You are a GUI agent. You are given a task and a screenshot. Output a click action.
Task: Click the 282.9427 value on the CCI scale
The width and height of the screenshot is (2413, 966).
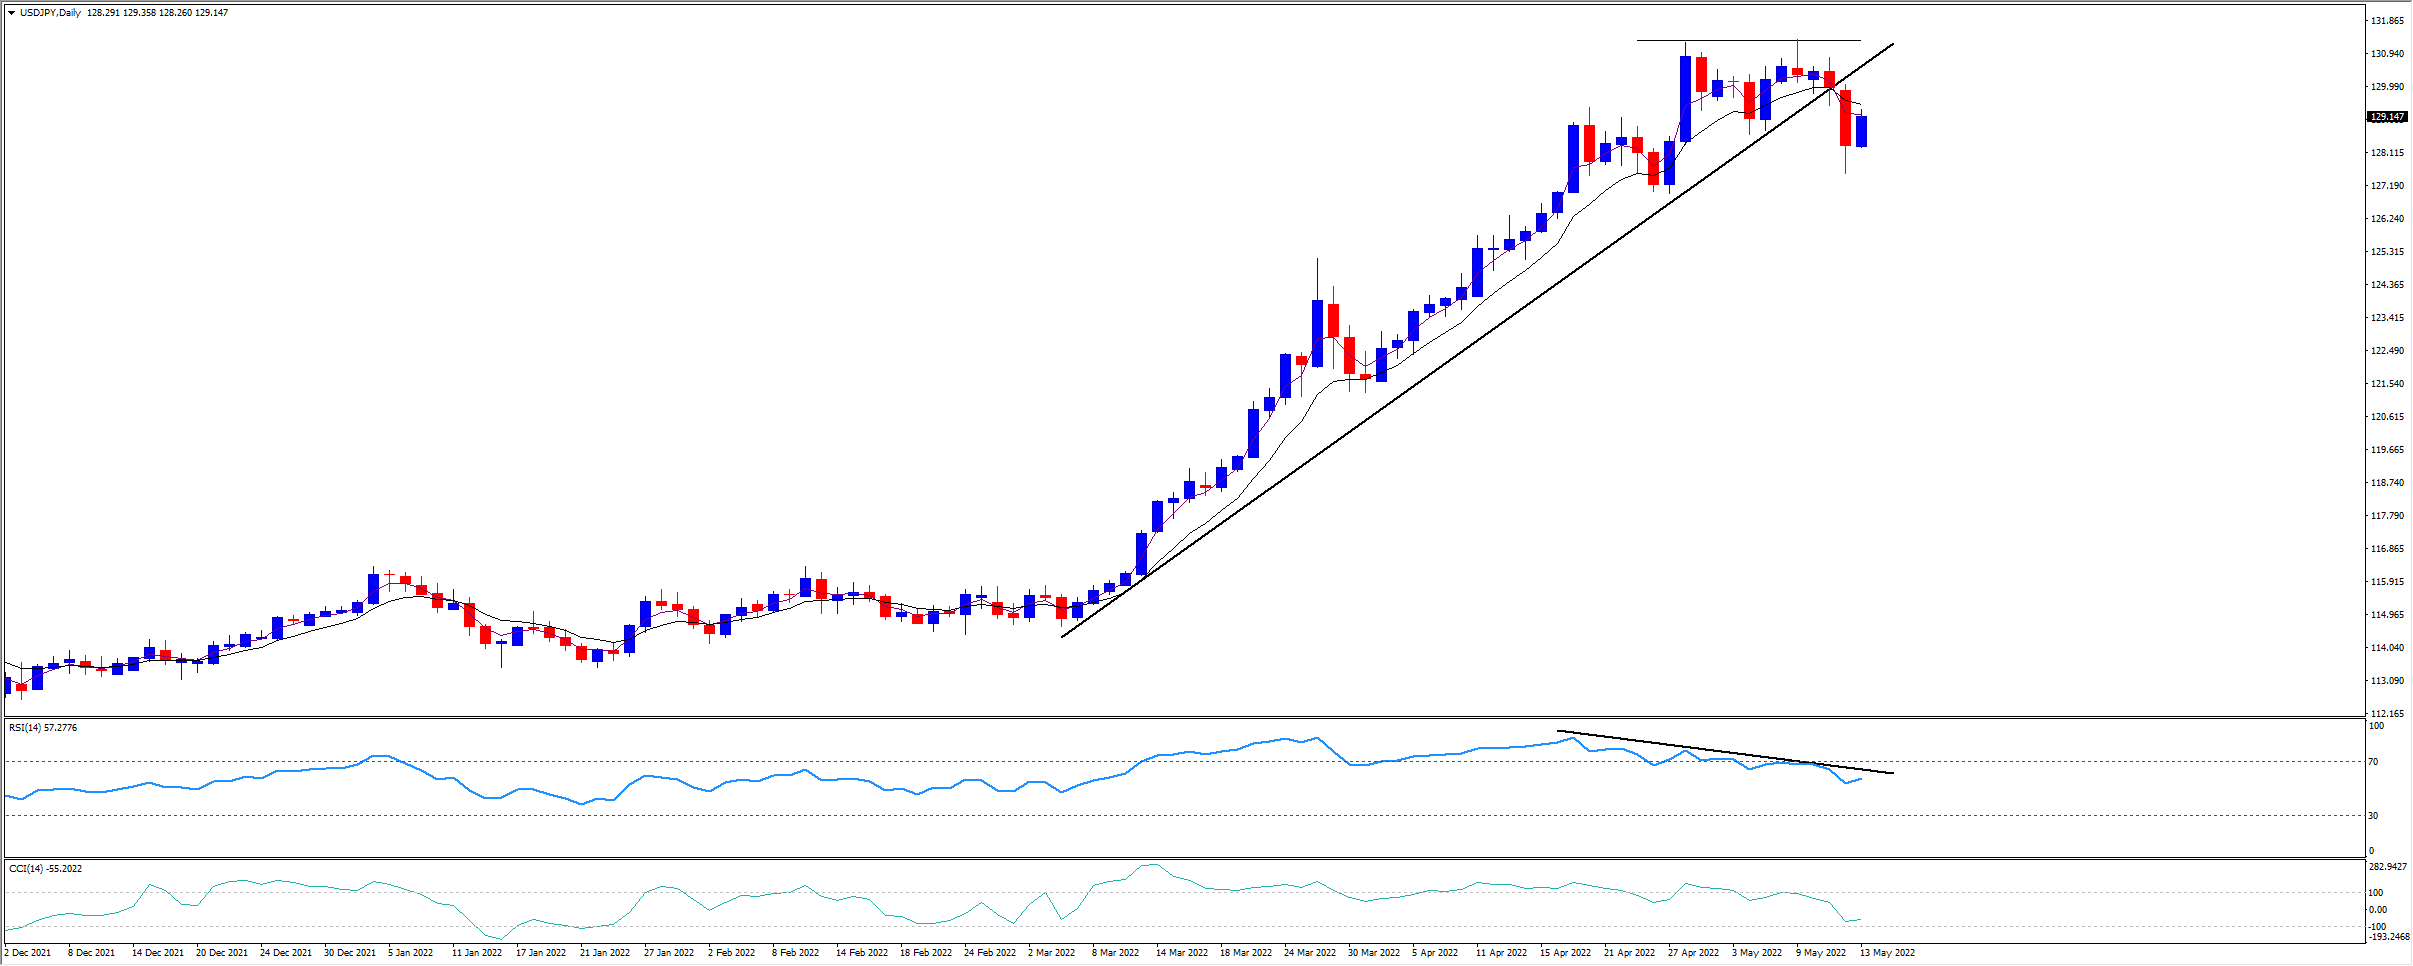point(2388,867)
